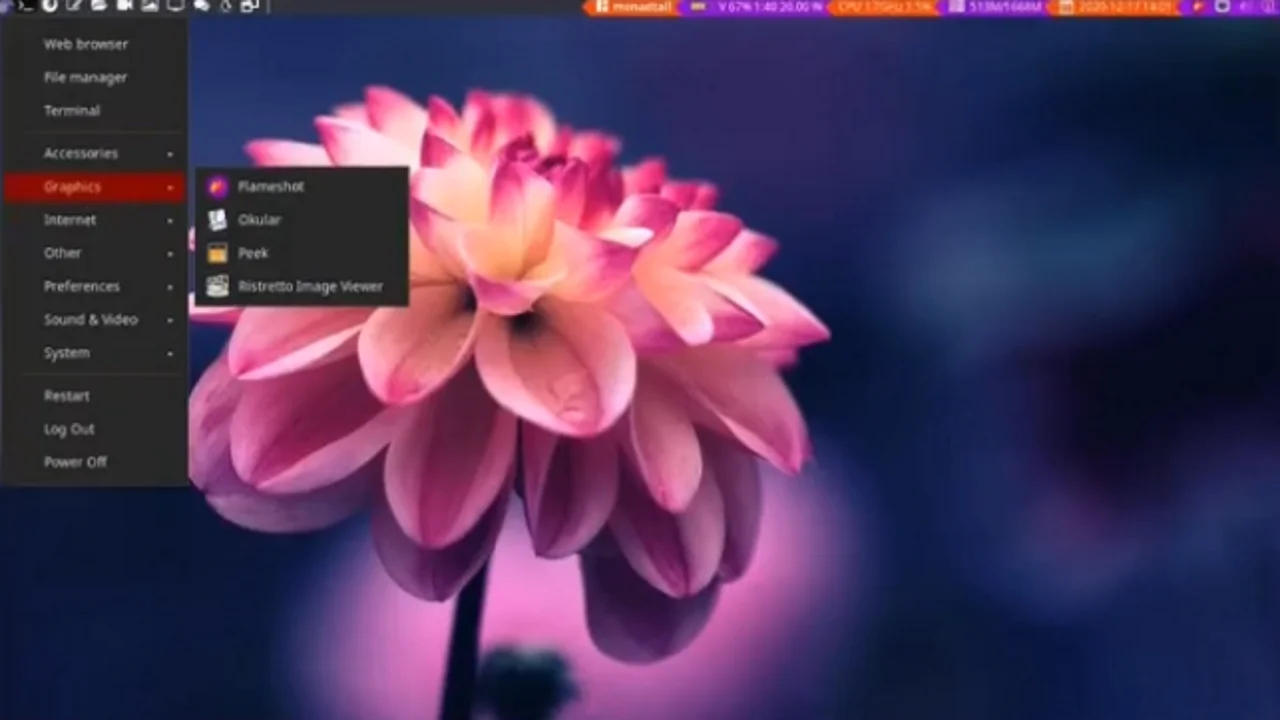Viewport: 1280px width, 720px height.
Task: Expand the Other submenu
Action: [95, 253]
